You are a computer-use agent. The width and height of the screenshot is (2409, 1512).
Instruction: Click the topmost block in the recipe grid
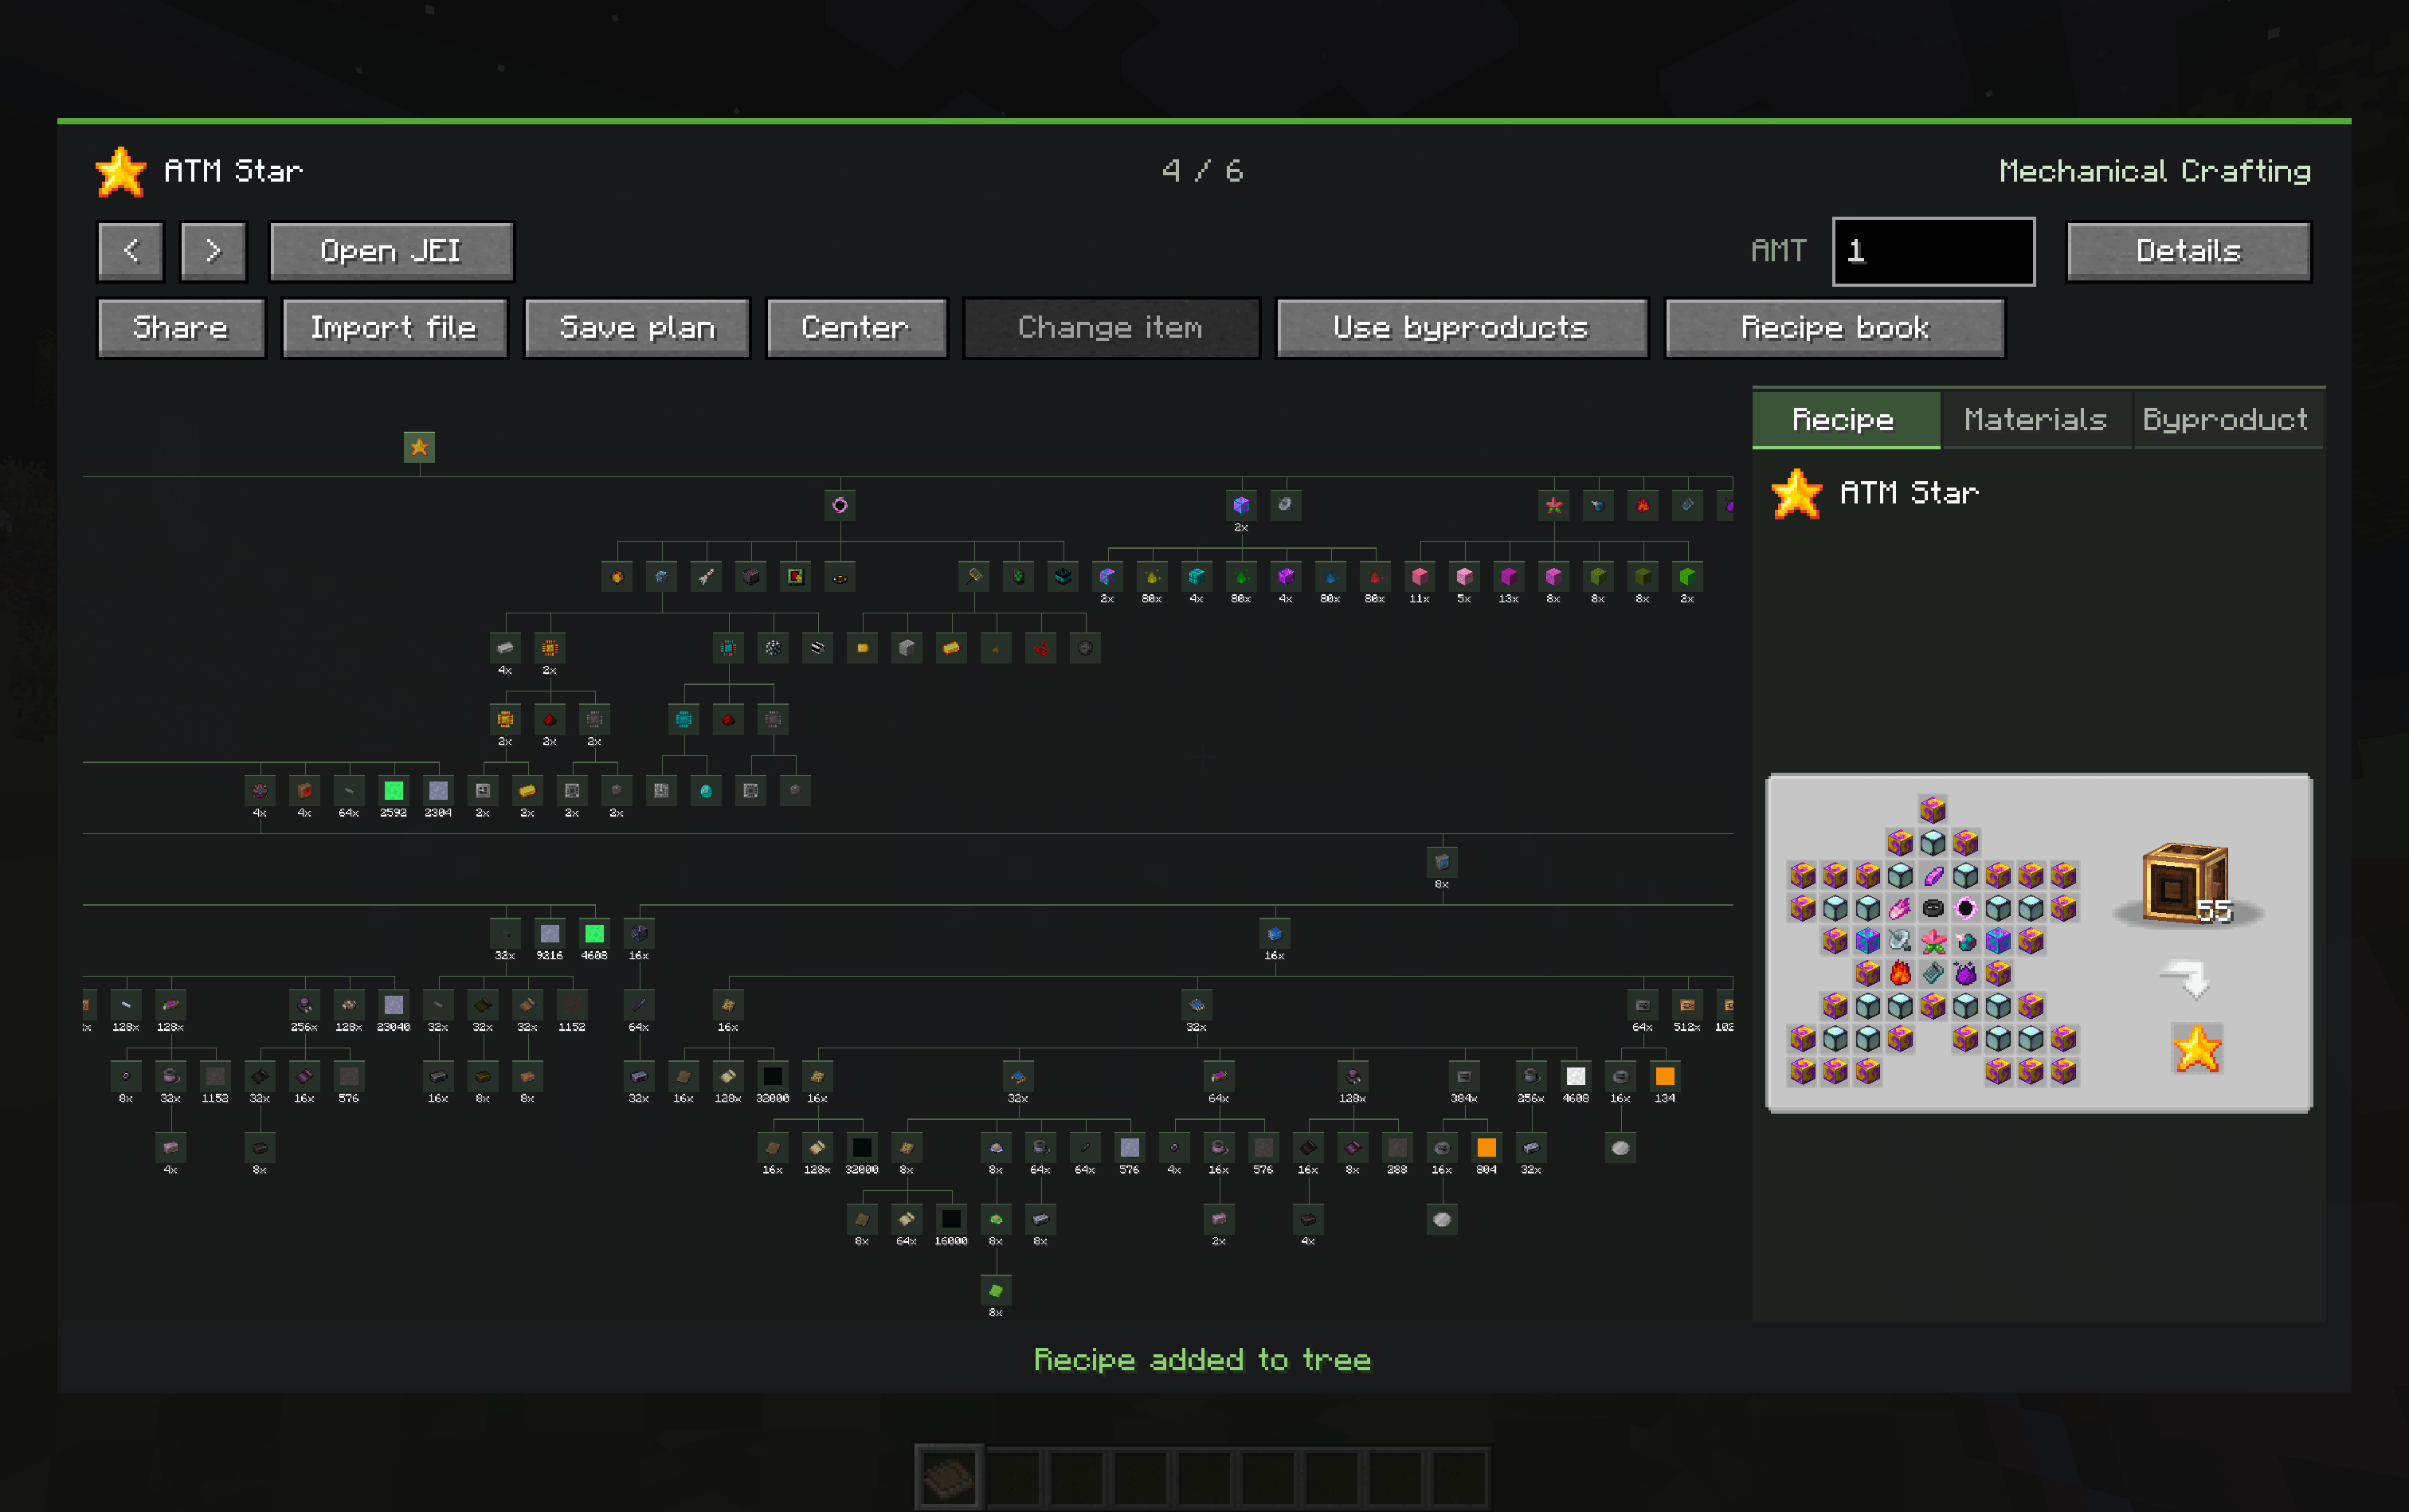(1933, 810)
